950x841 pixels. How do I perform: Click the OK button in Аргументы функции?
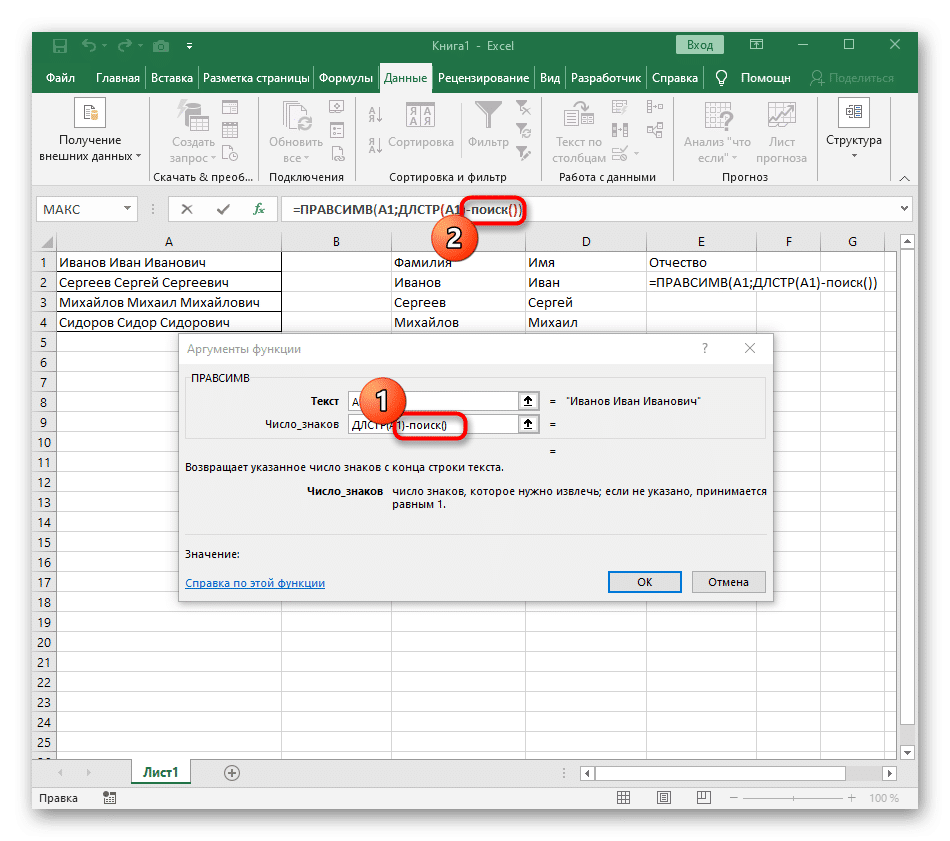(644, 581)
